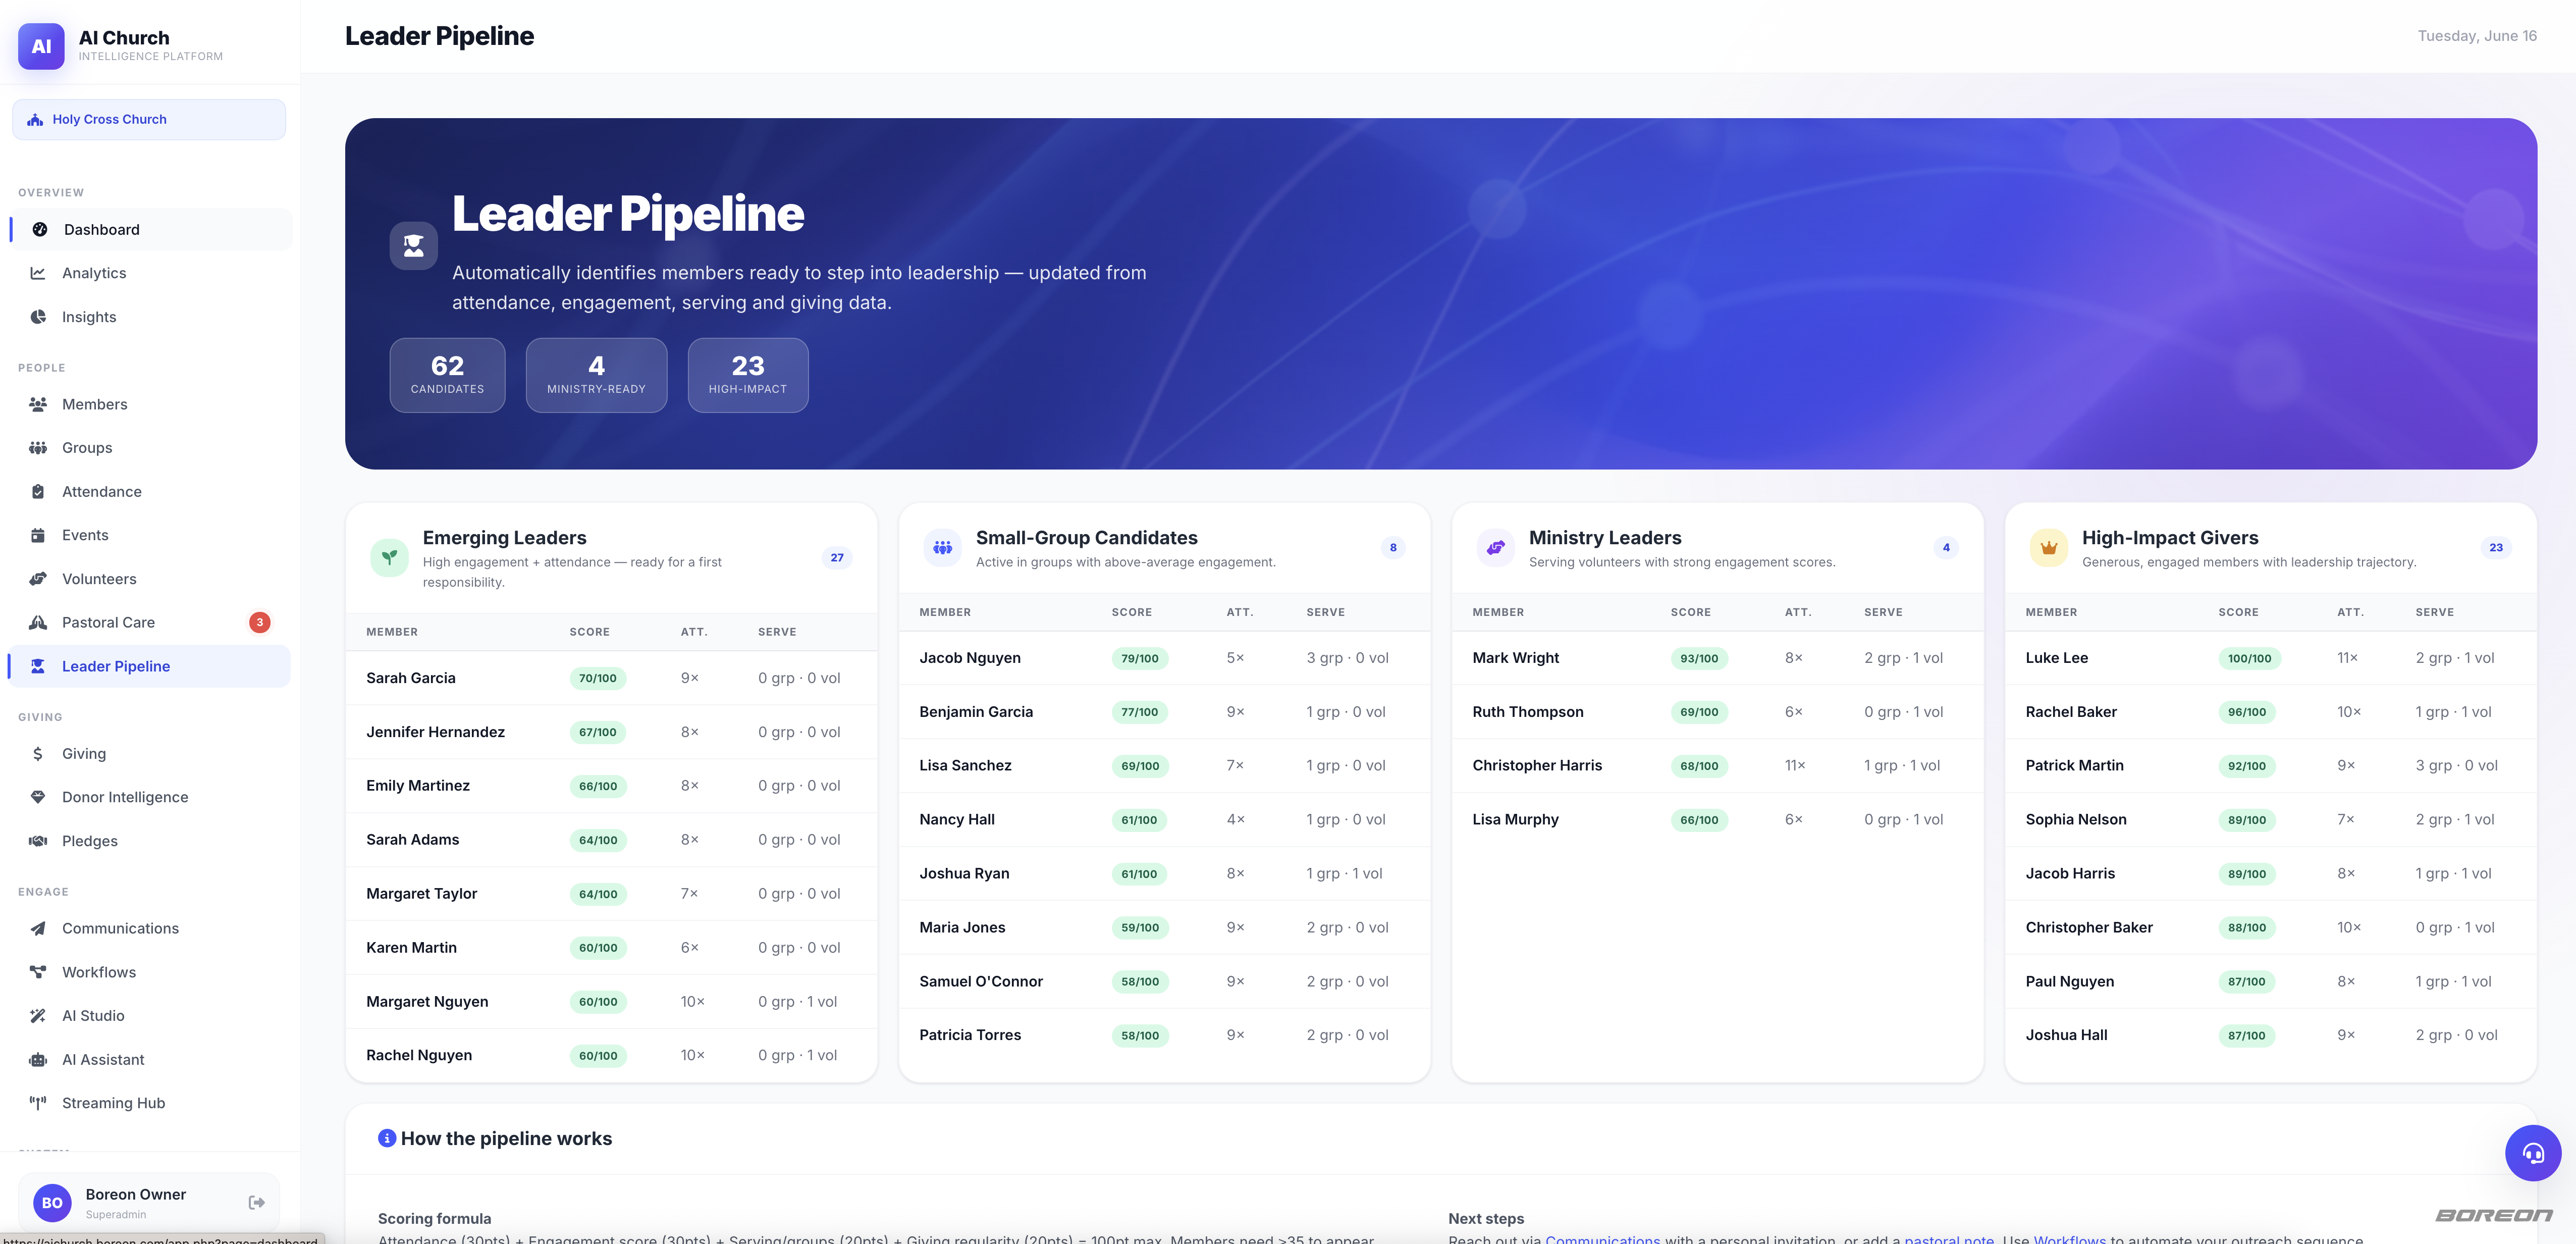Select Lisa Murphy row
Screen dimensions: 2576x1244
1717,820
